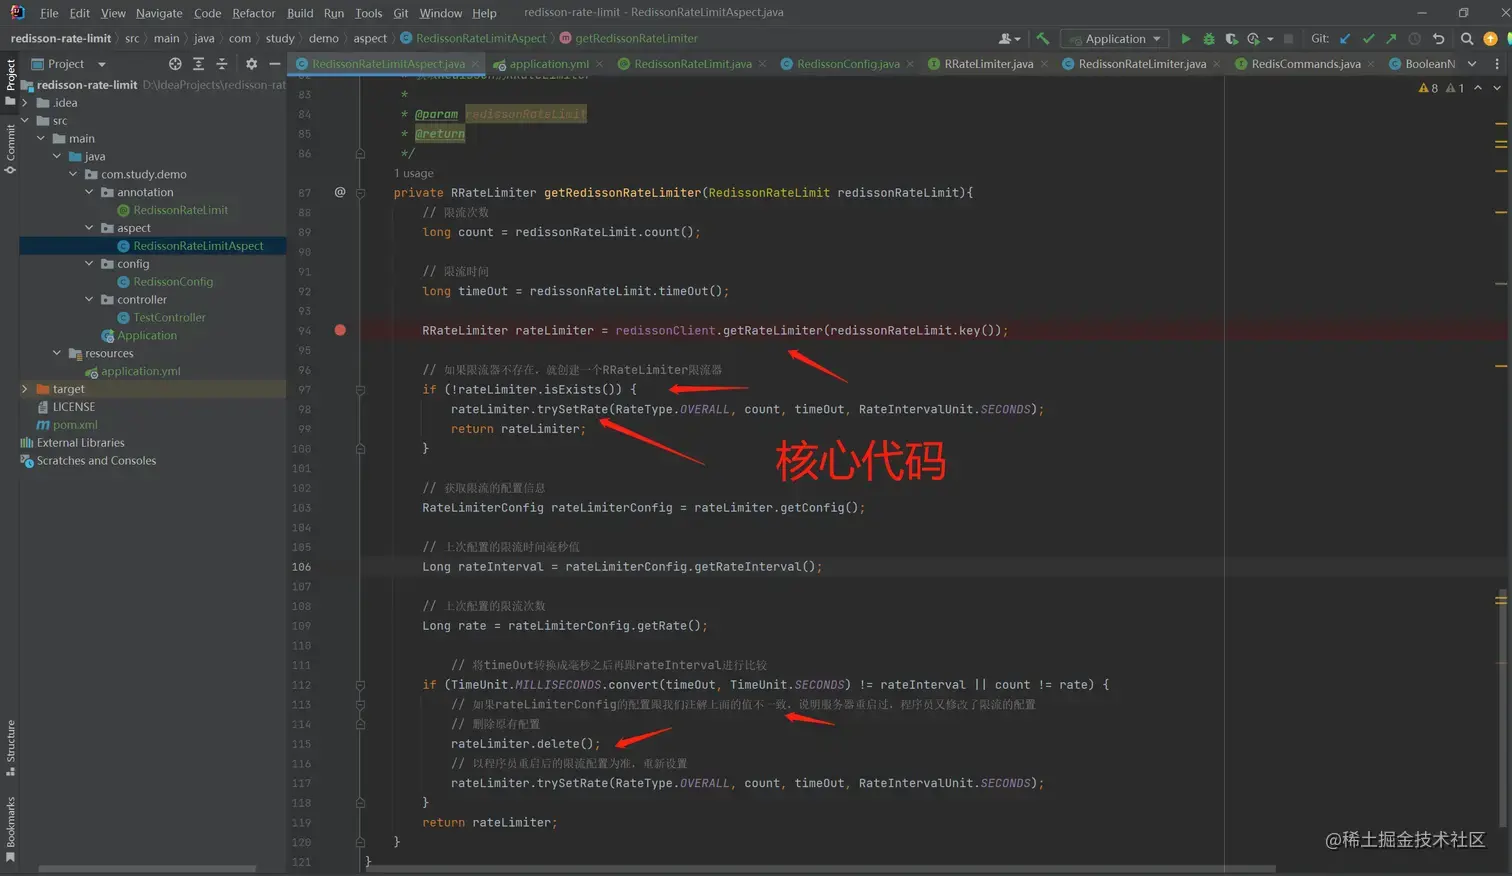Image resolution: width=1512 pixels, height=876 pixels.
Task: Fold the if block at line 112
Action: tap(360, 685)
